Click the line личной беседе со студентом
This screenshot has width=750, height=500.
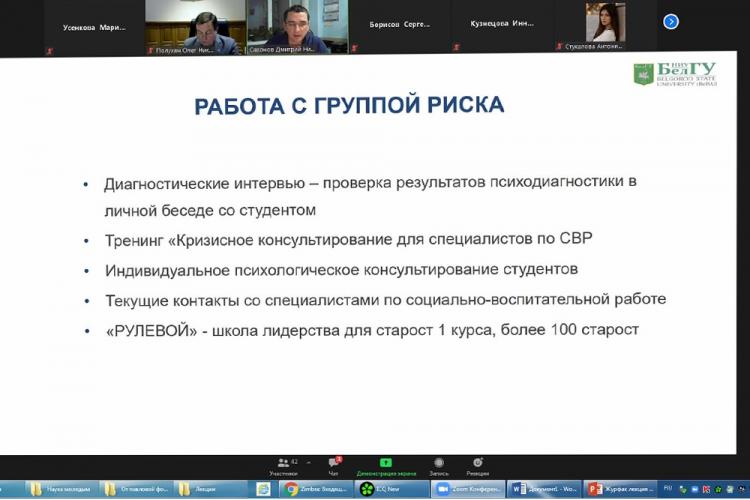(x=210, y=211)
